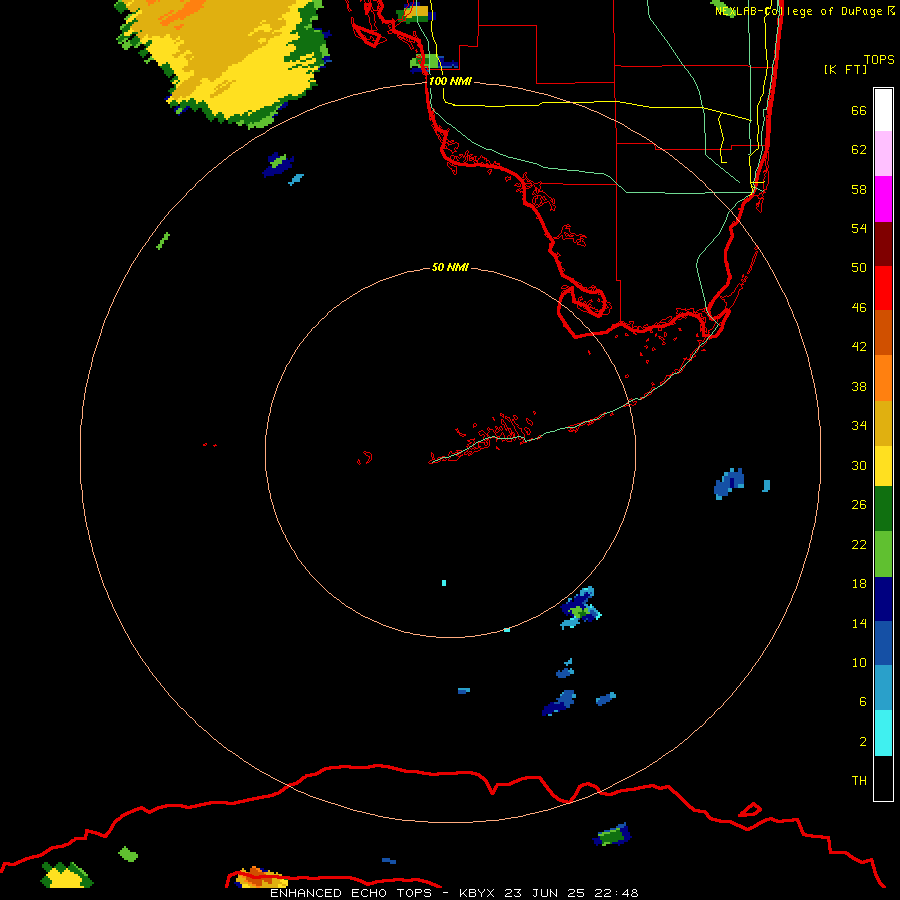Click the legend value "6"

coord(863,701)
